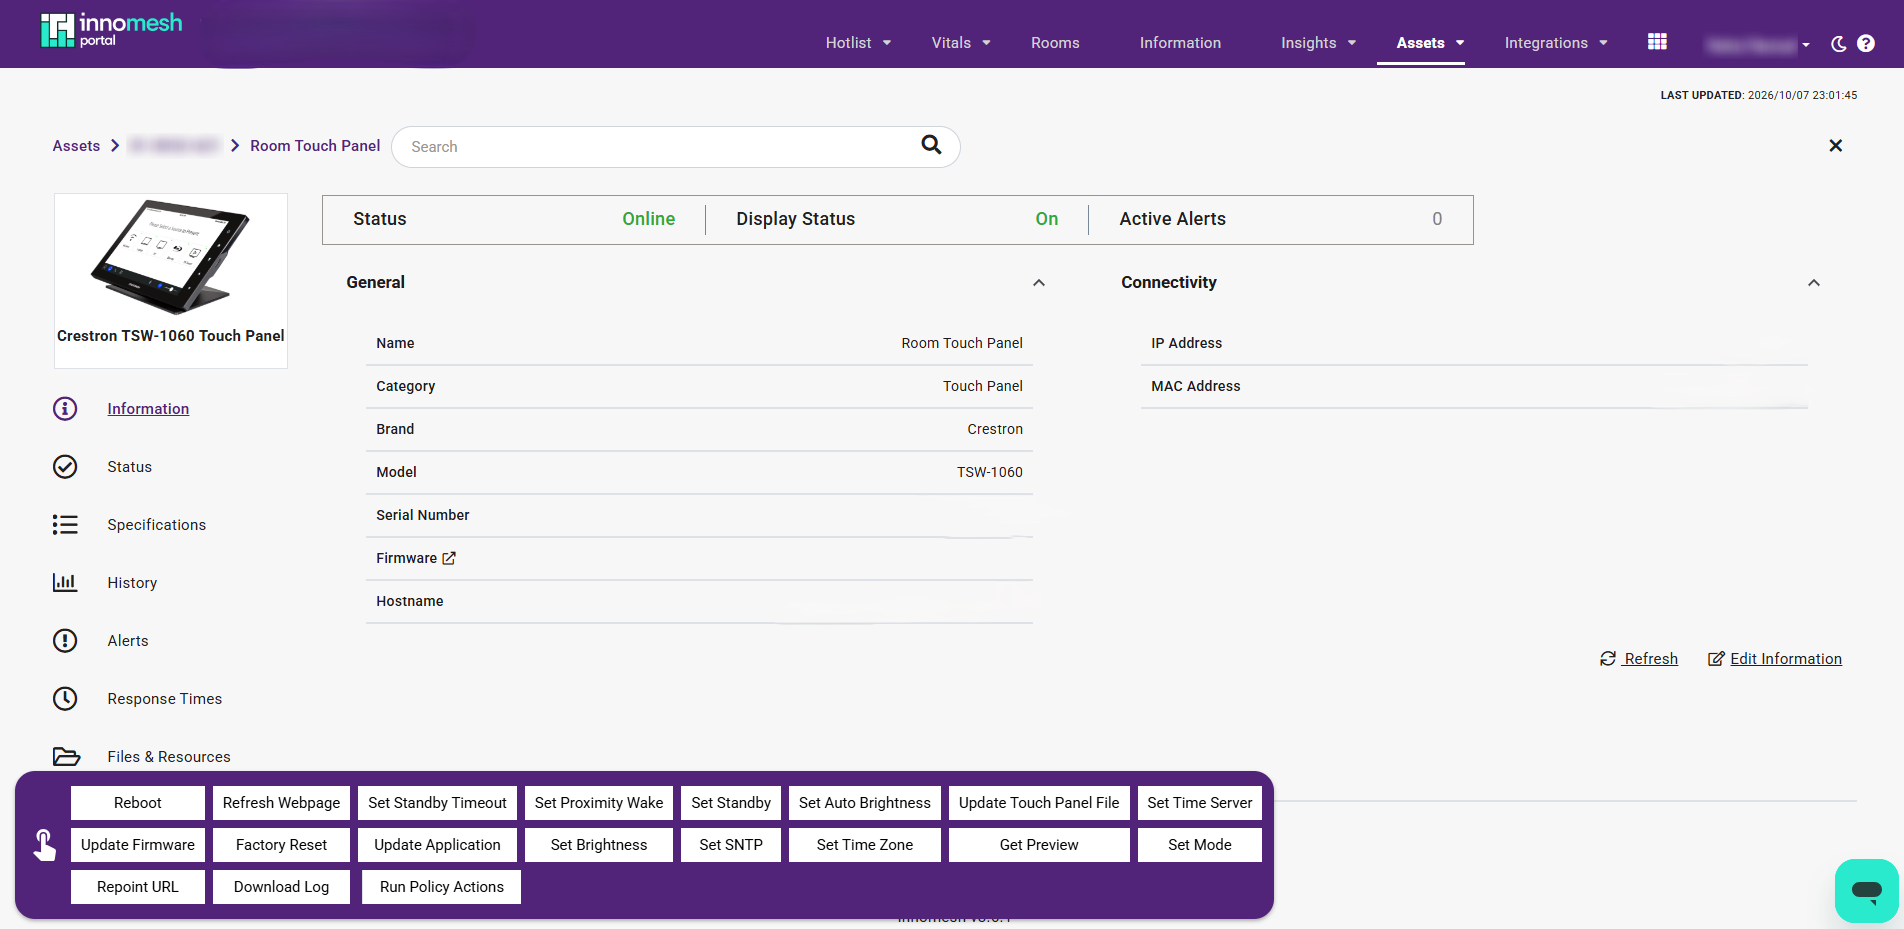Click the actions pointer hand icon
This screenshot has width=1904, height=929.
[x=44, y=845]
